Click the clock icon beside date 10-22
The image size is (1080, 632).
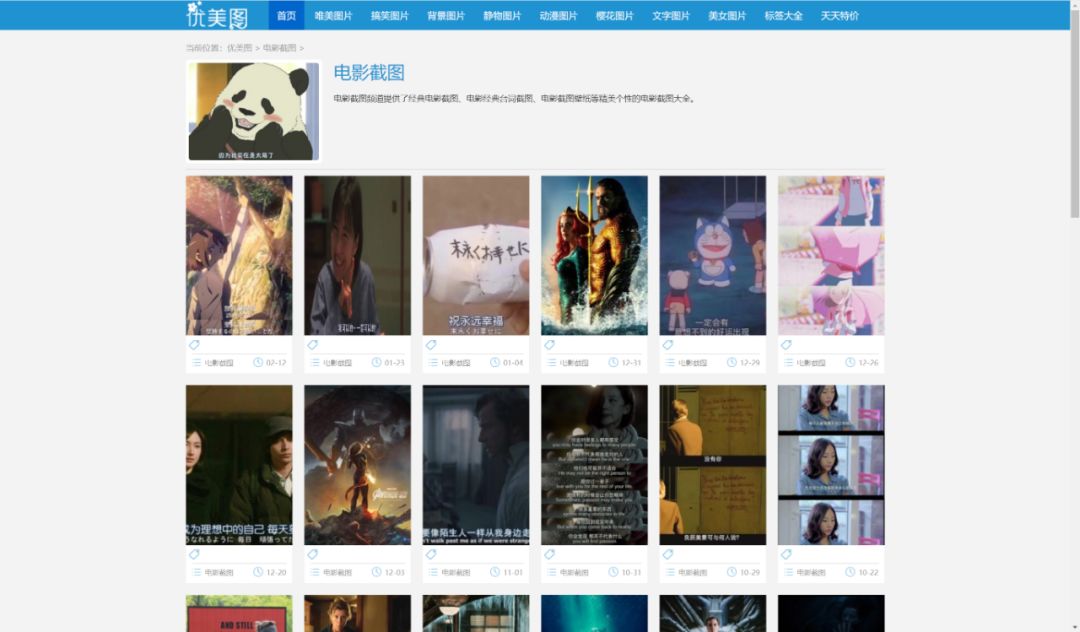[x=851, y=572]
